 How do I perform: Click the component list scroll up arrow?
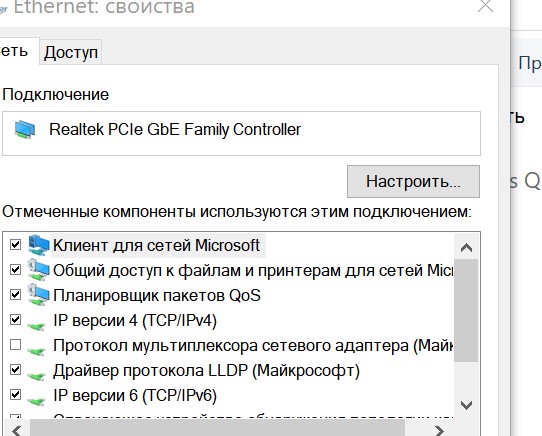(466, 247)
